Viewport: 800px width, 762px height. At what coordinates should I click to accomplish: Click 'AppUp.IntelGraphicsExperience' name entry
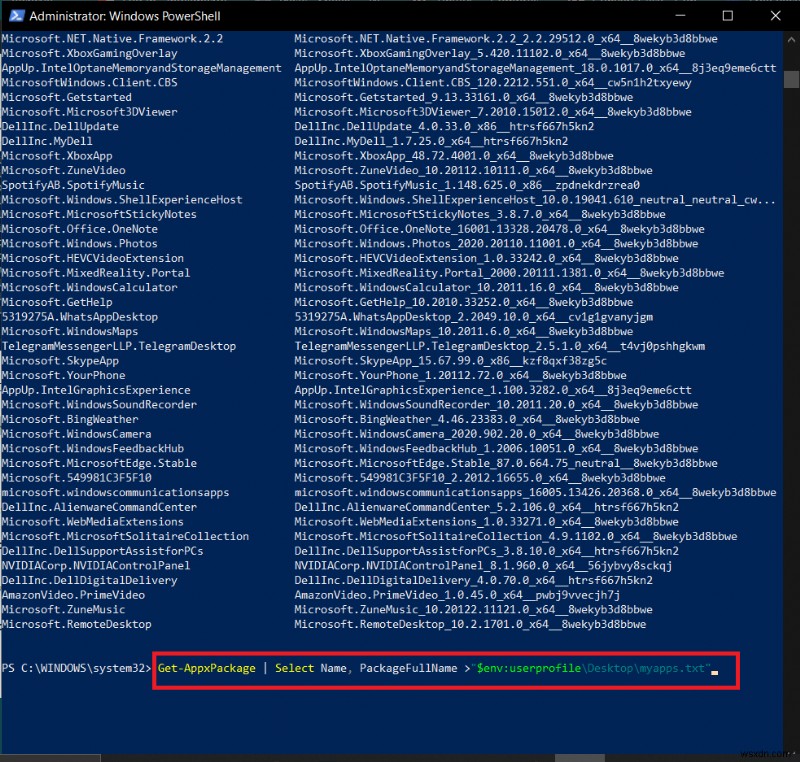pos(96,390)
